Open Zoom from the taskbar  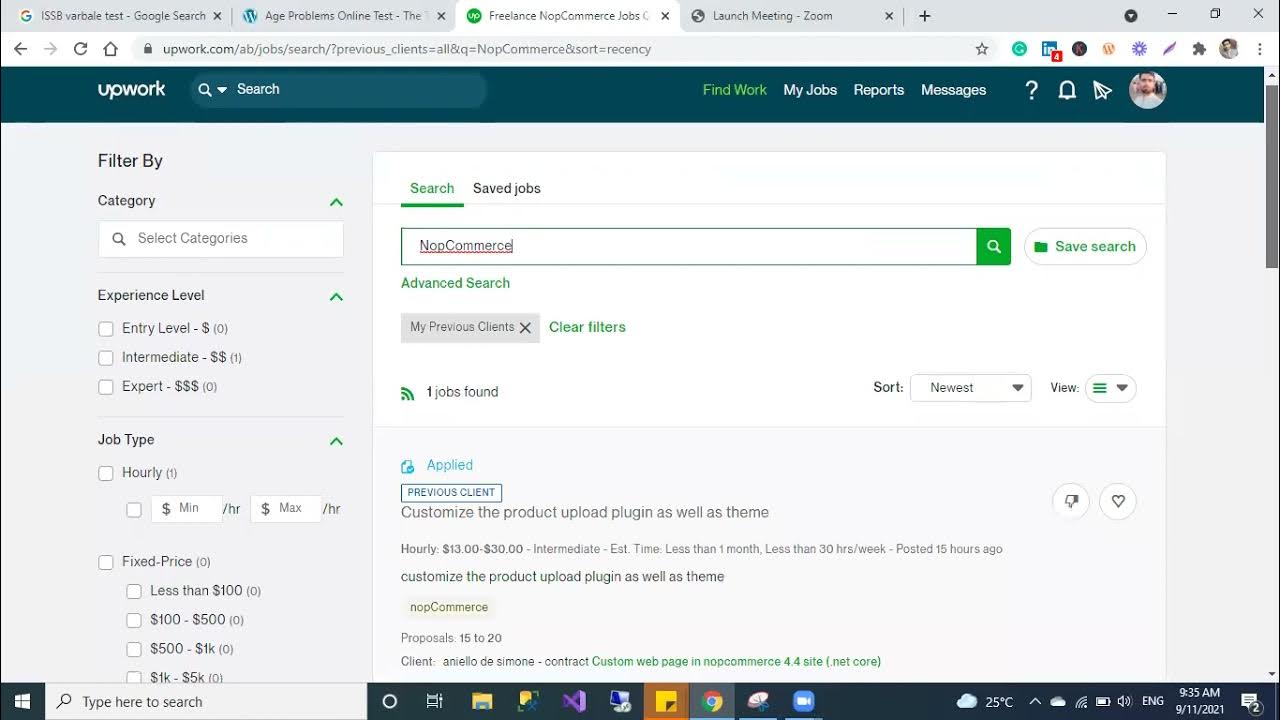click(x=804, y=701)
